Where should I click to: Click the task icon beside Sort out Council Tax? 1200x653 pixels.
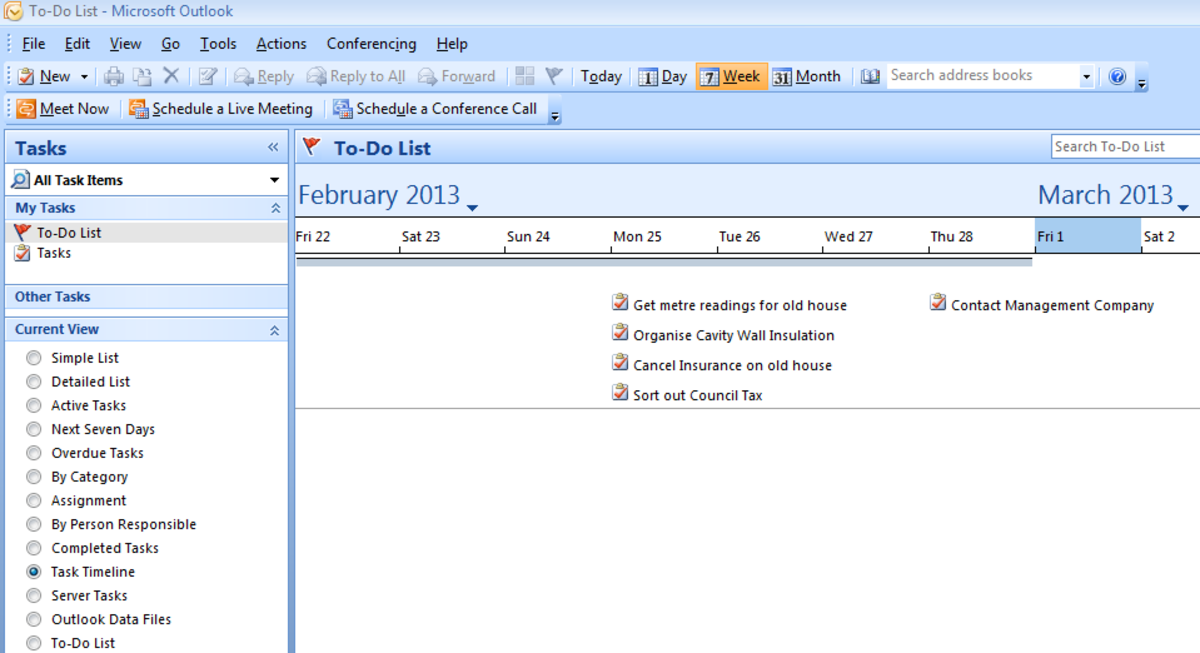click(620, 392)
